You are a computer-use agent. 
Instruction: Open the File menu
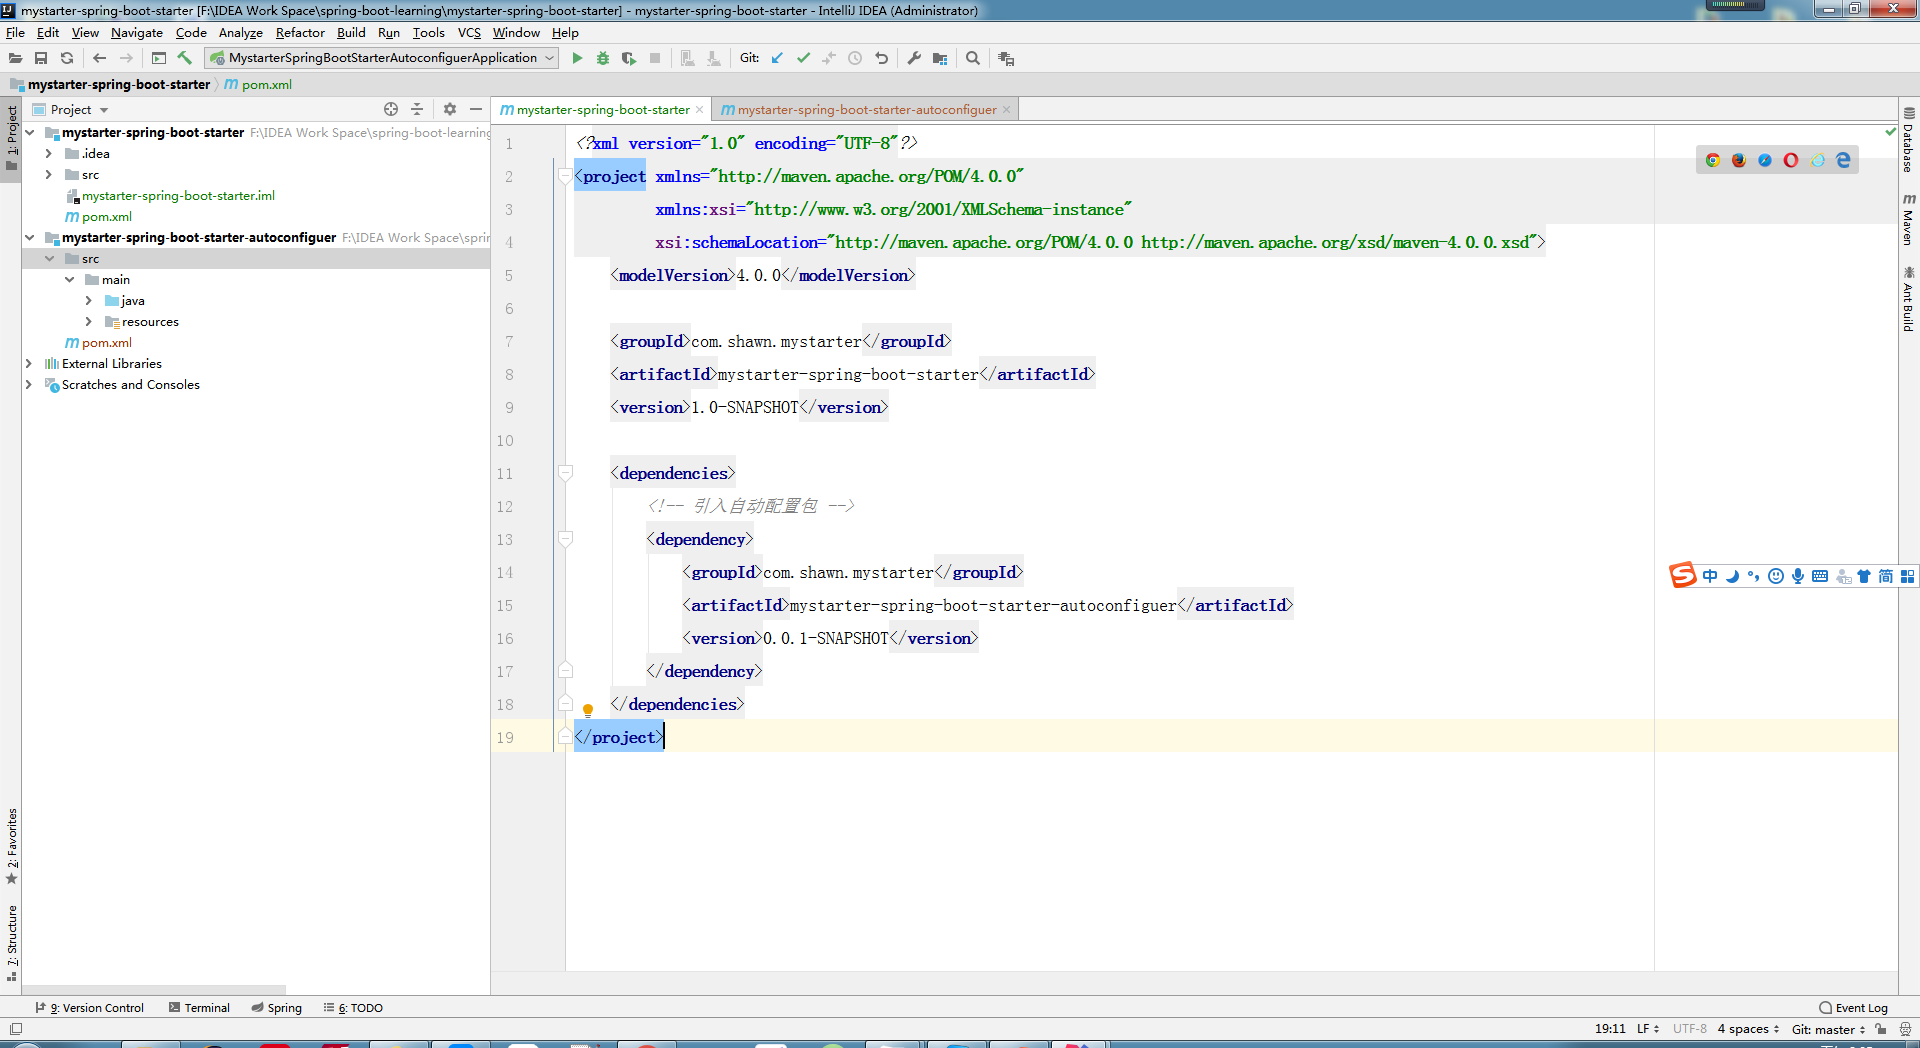(15, 33)
